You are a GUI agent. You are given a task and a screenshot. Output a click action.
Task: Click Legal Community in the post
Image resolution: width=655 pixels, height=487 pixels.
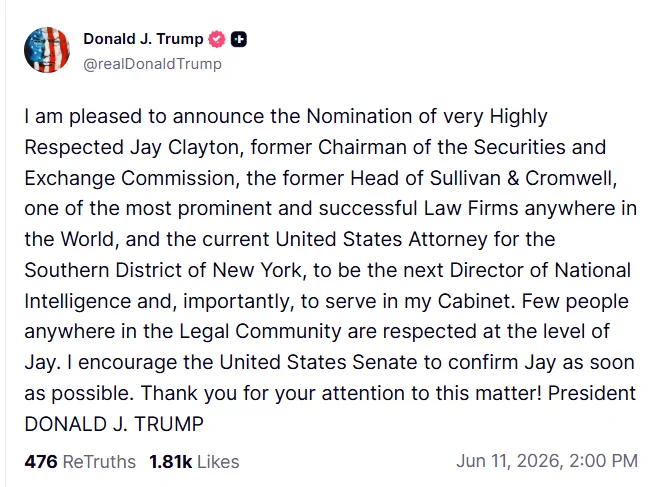(x=261, y=332)
